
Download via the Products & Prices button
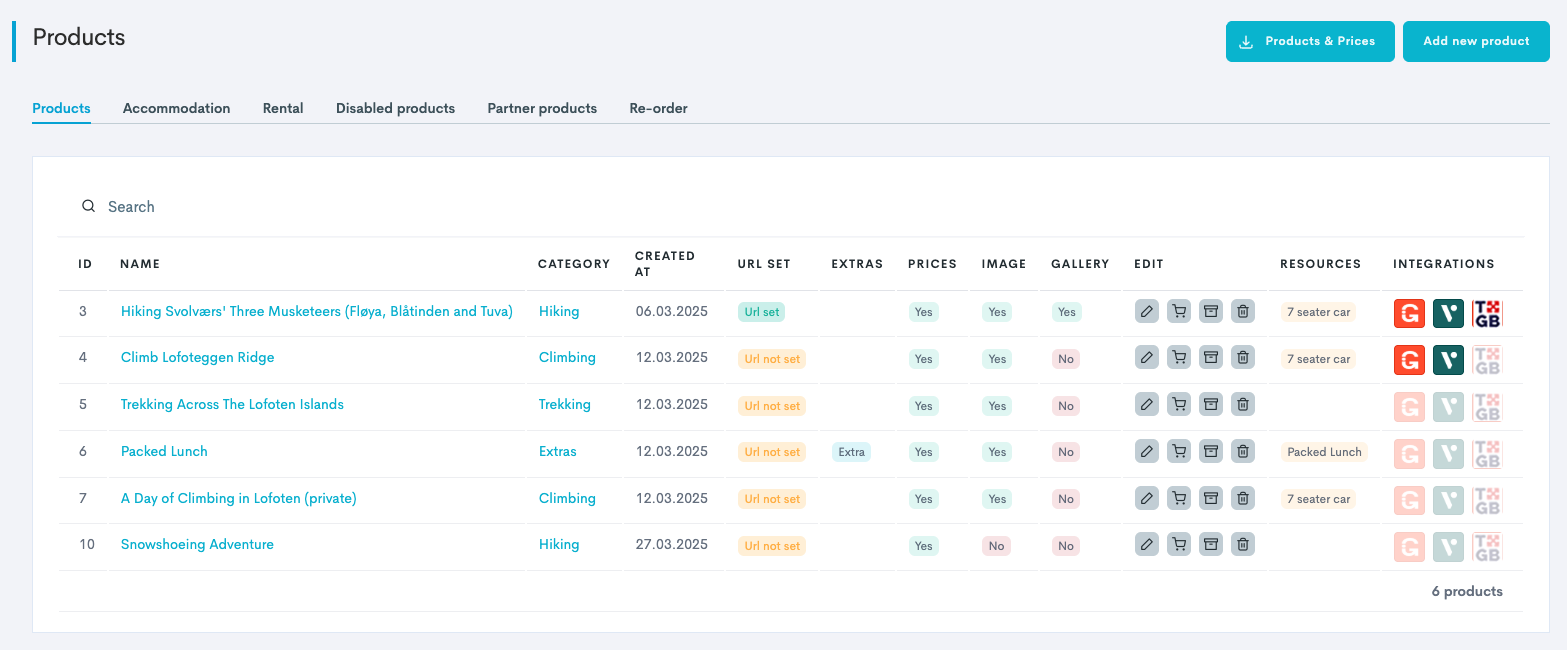(1310, 42)
